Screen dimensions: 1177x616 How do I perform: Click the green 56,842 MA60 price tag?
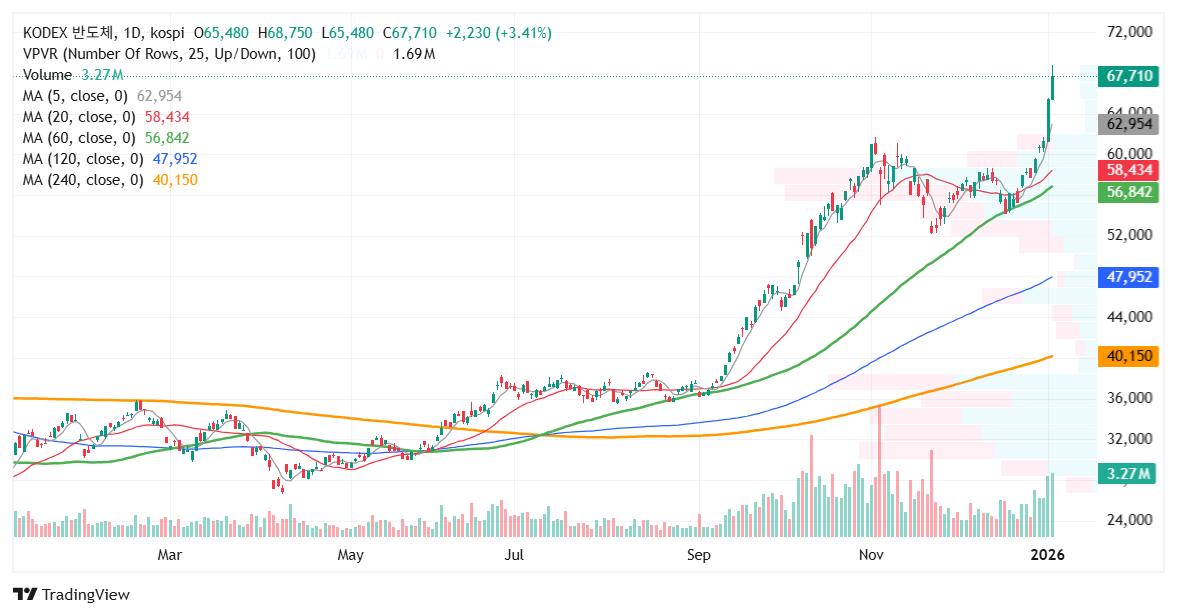pyautogui.click(x=1128, y=192)
